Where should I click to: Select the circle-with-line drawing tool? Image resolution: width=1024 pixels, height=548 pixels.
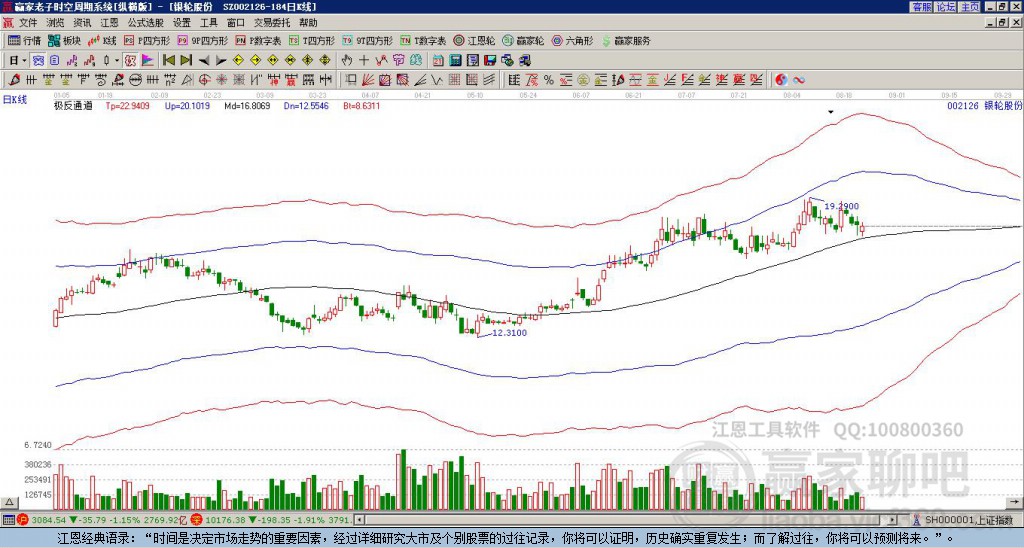(136, 80)
